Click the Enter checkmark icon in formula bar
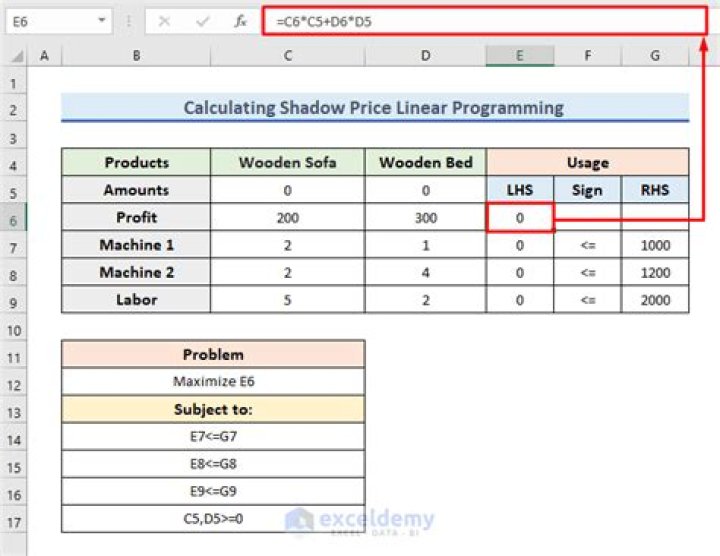Screen dimensions: 720x556 [x=202, y=21]
